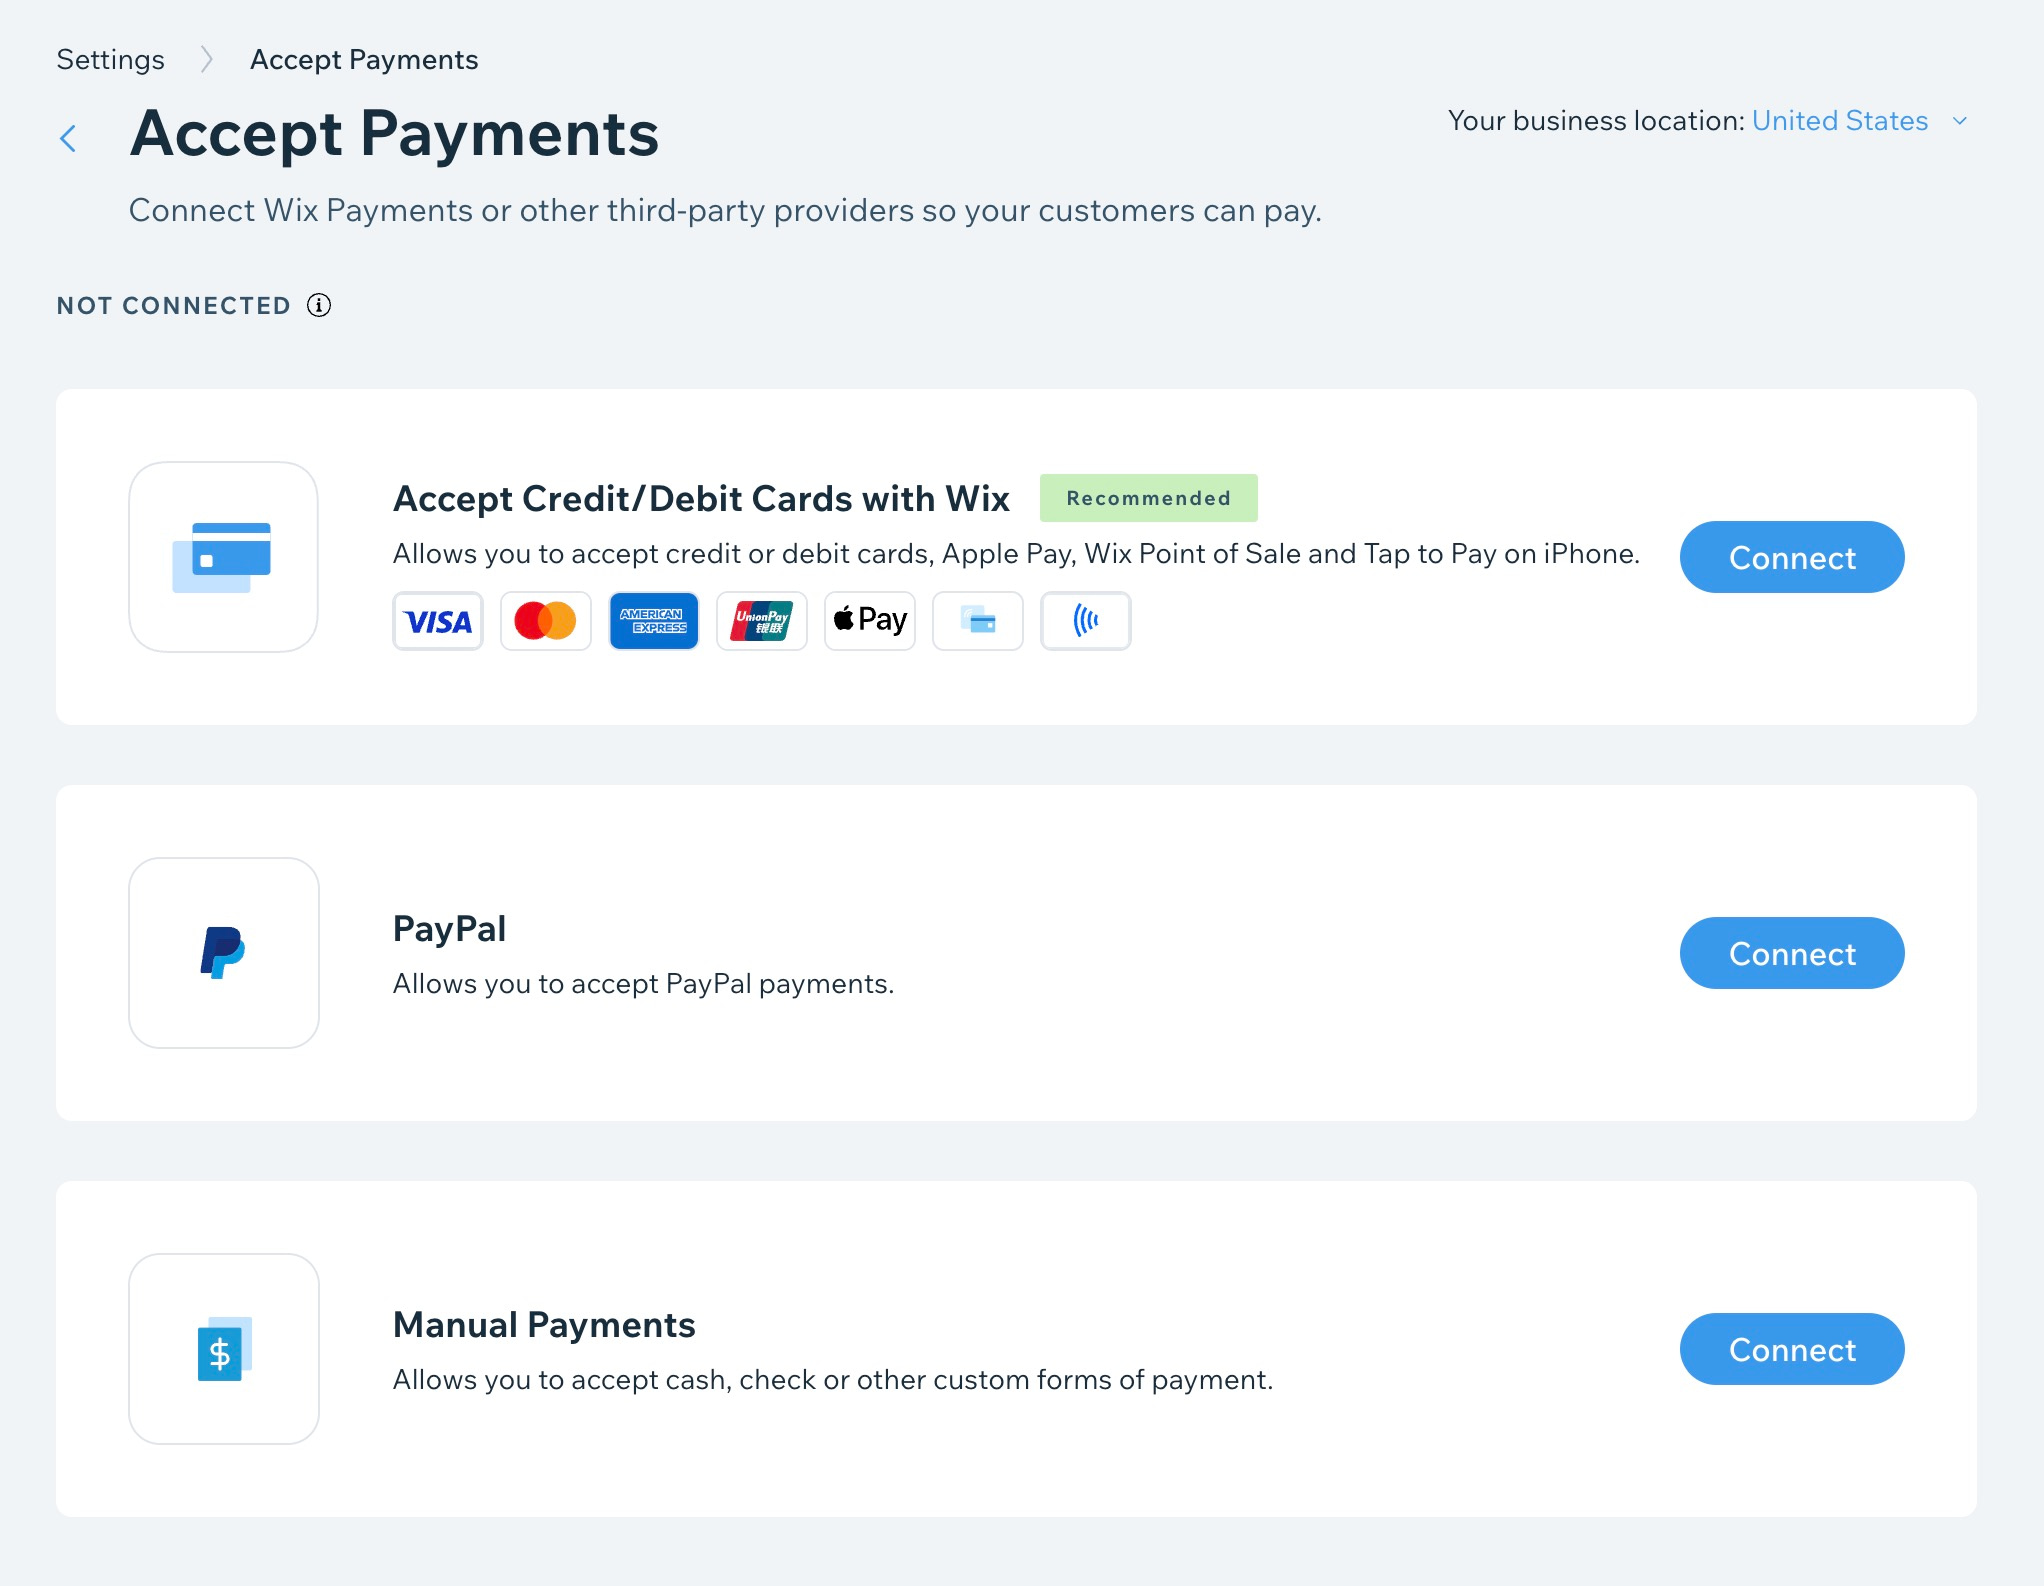
Task: Expand the business location dropdown chevron
Action: (1961, 120)
